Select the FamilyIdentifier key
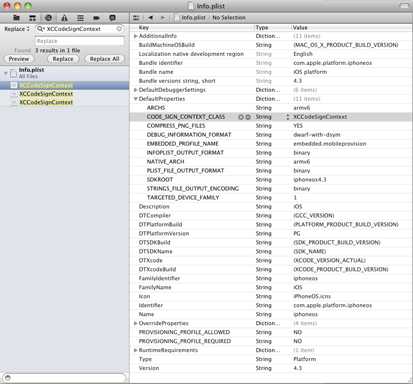 click(x=159, y=279)
